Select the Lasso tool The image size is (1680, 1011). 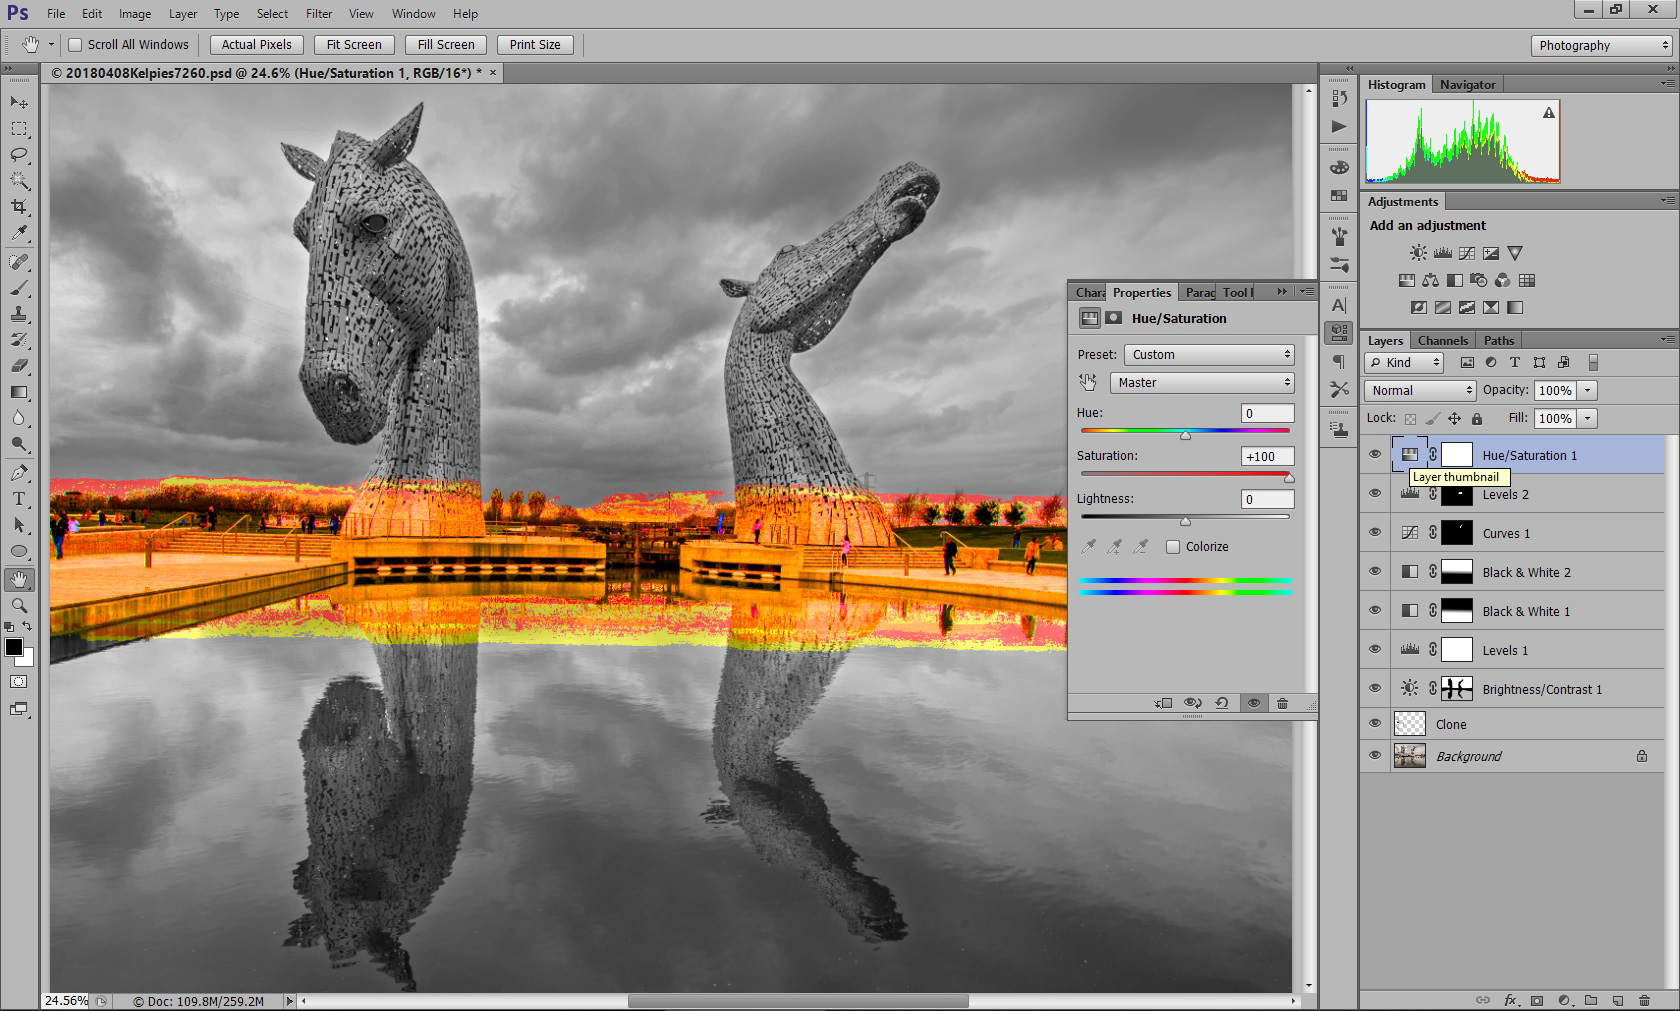tap(19, 155)
